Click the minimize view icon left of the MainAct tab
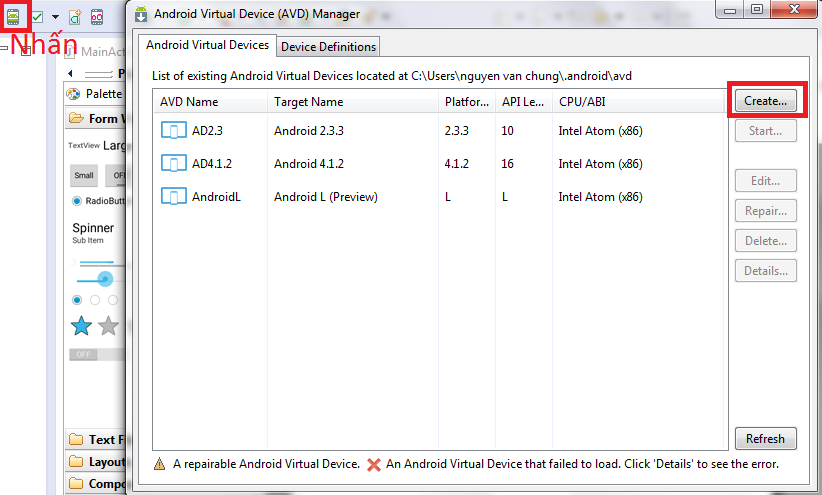This screenshot has width=822, height=495. [4, 48]
